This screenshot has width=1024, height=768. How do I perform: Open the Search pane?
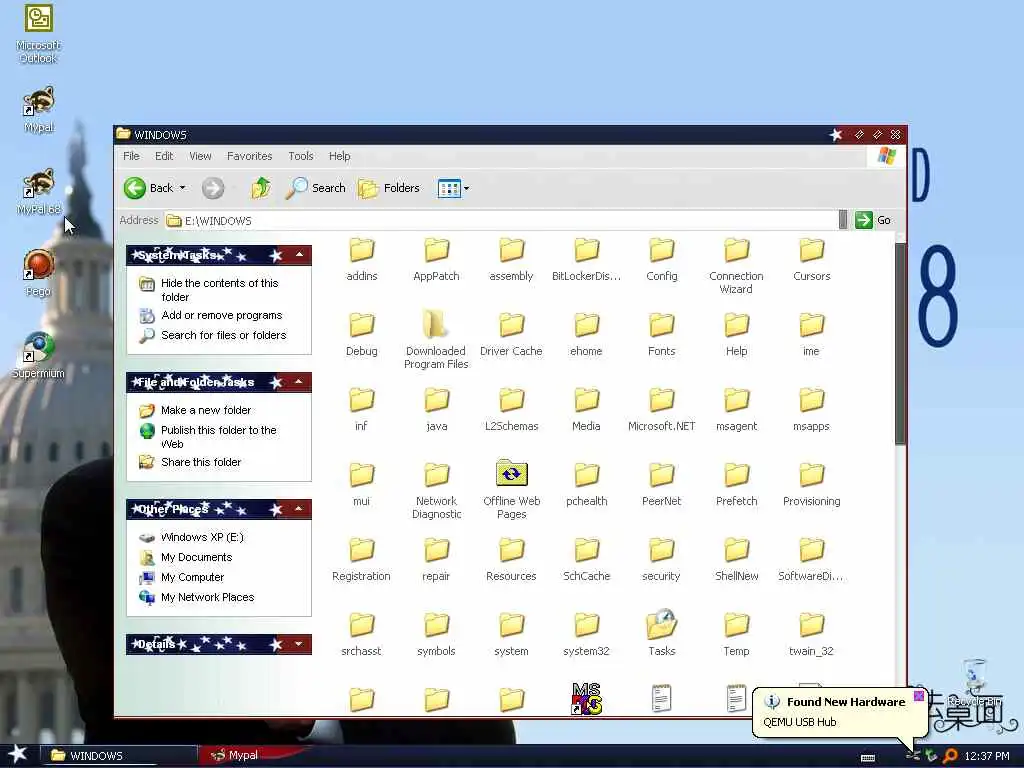[x=315, y=188]
